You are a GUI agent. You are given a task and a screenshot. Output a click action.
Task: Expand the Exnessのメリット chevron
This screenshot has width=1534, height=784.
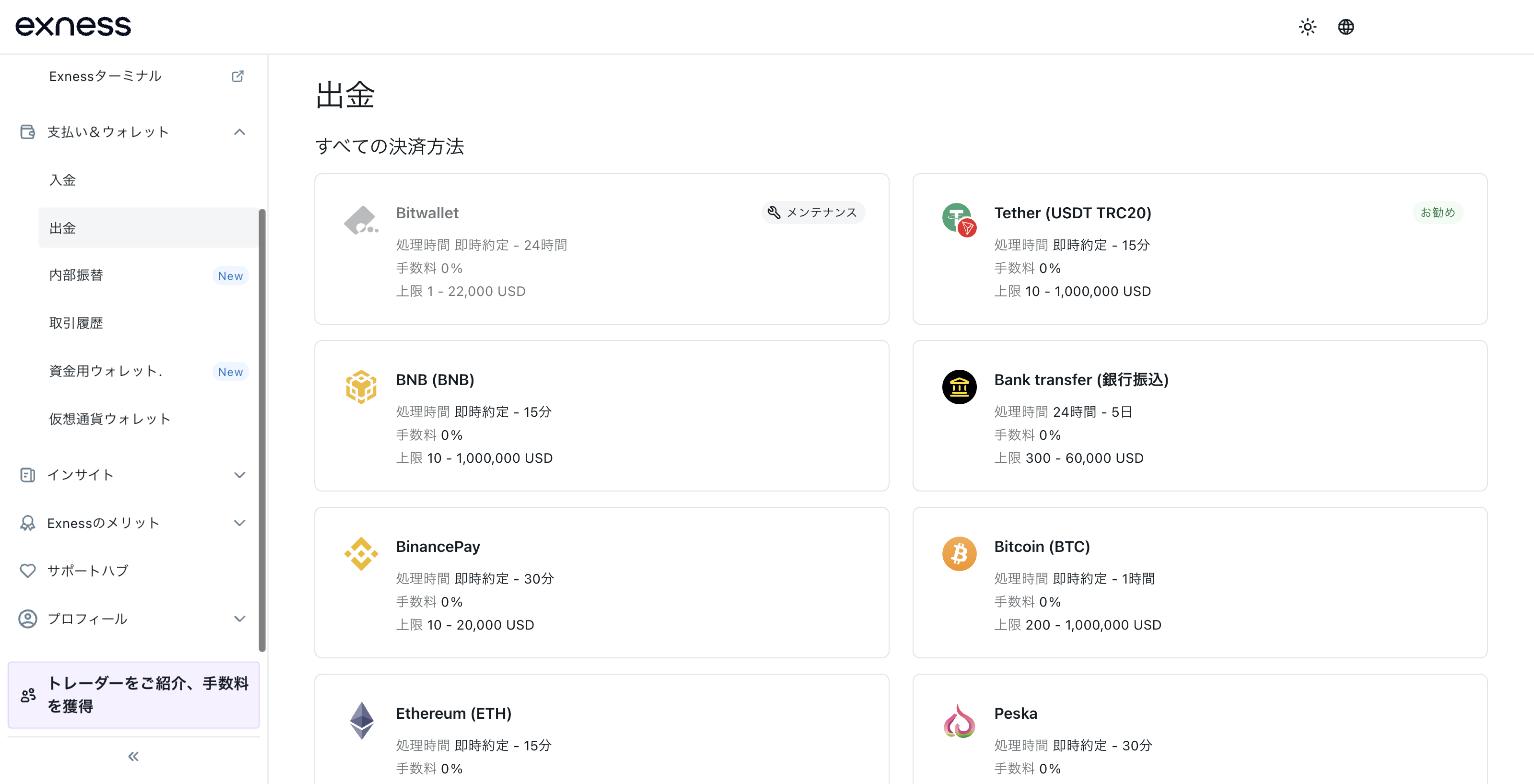pyautogui.click(x=239, y=523)
